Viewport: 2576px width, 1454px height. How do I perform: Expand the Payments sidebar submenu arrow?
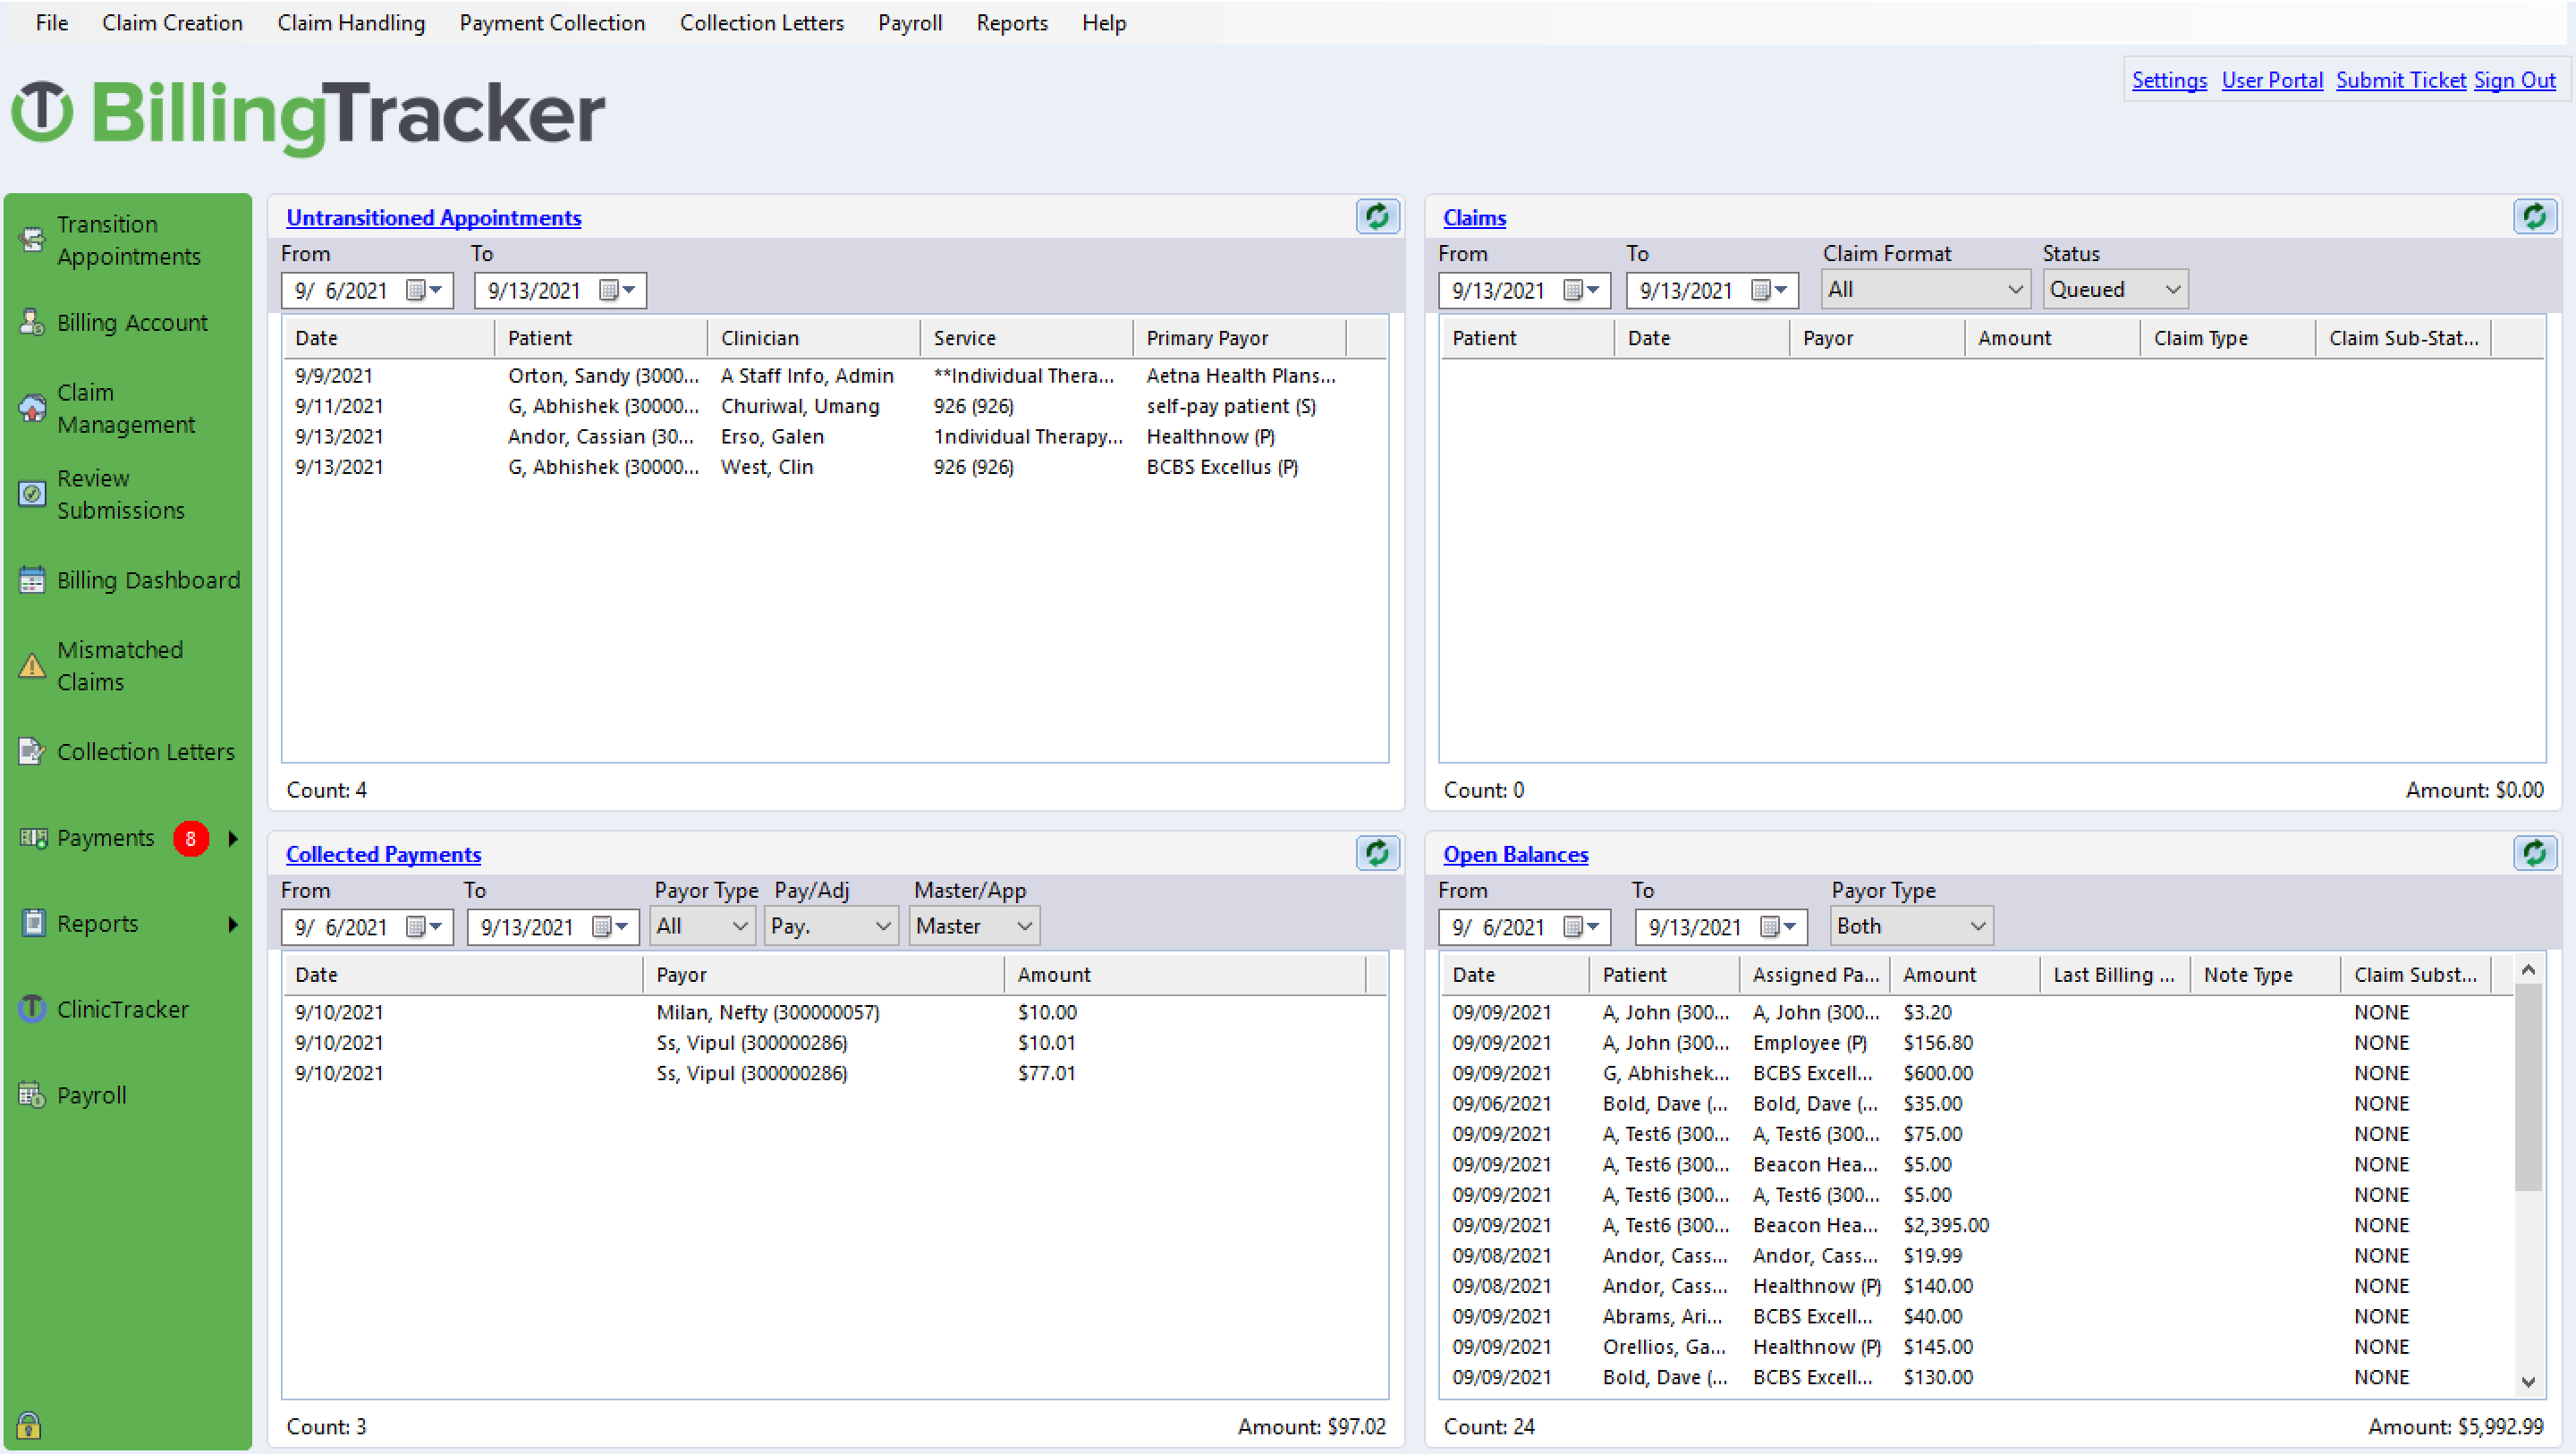(232, 838)
